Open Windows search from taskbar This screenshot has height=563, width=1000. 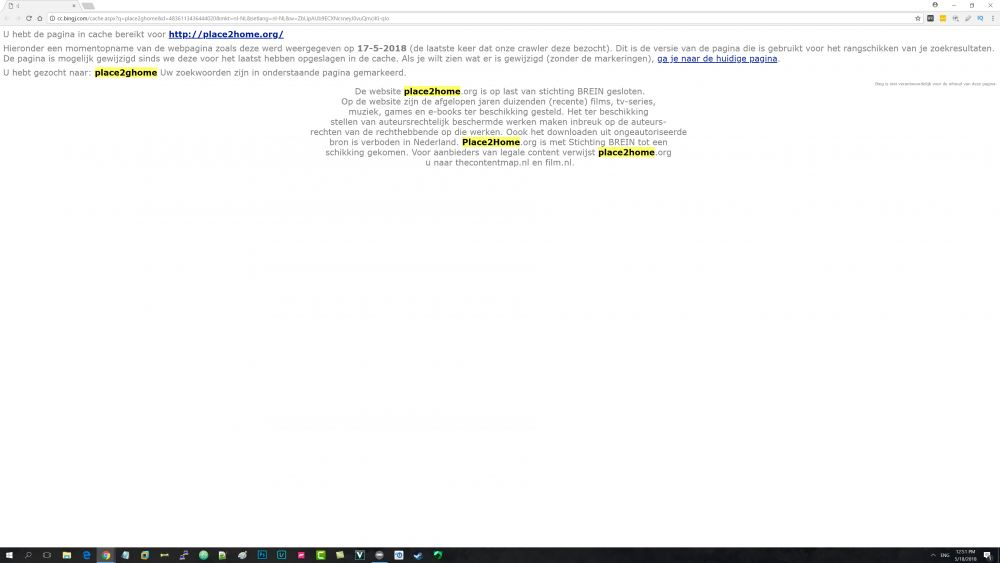[x=28, y=555]
